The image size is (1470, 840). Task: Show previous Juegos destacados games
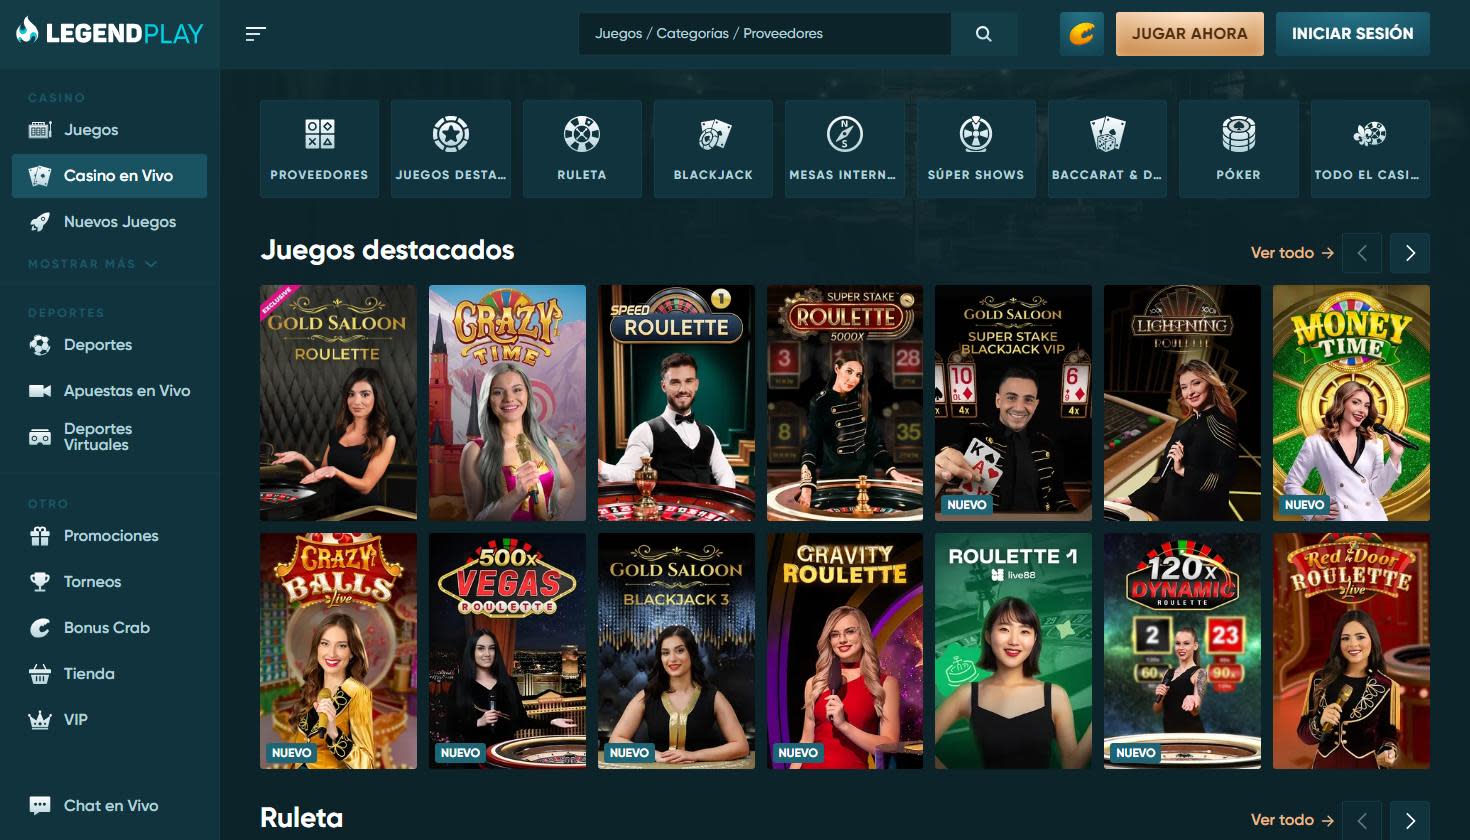pyautogui.click(x=1362, y=253)
